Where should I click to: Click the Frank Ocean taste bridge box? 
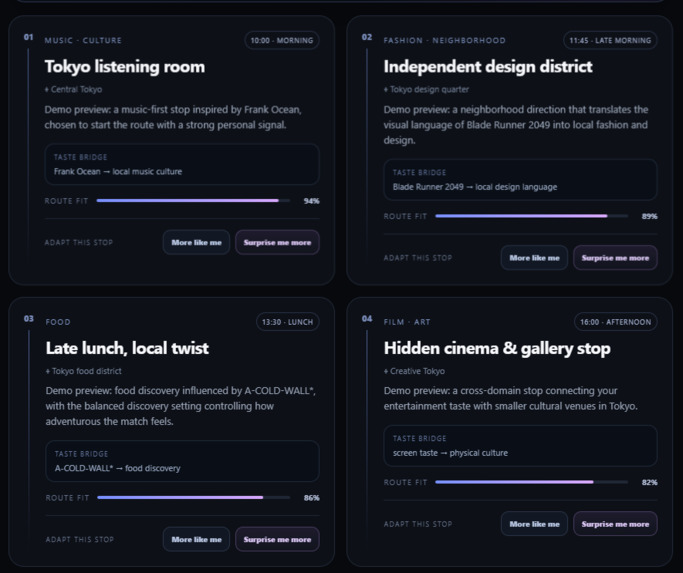pyautogui.click(x=182, y=164)
